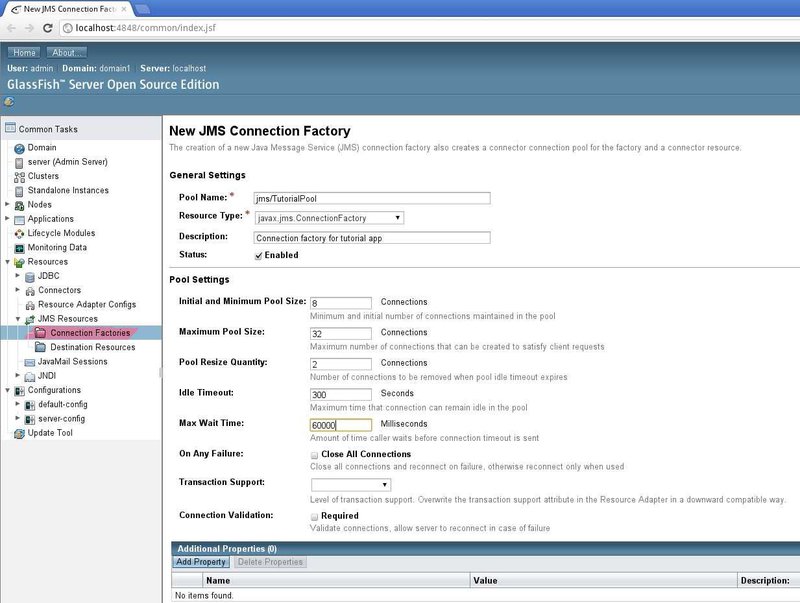Click the browser reload icon
800x603 pixels.
pos(47,28)
